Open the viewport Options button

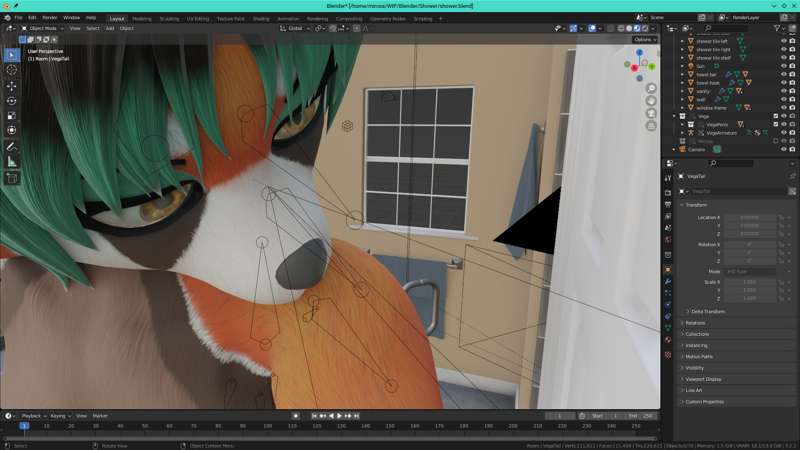click(x=644, y=39)
